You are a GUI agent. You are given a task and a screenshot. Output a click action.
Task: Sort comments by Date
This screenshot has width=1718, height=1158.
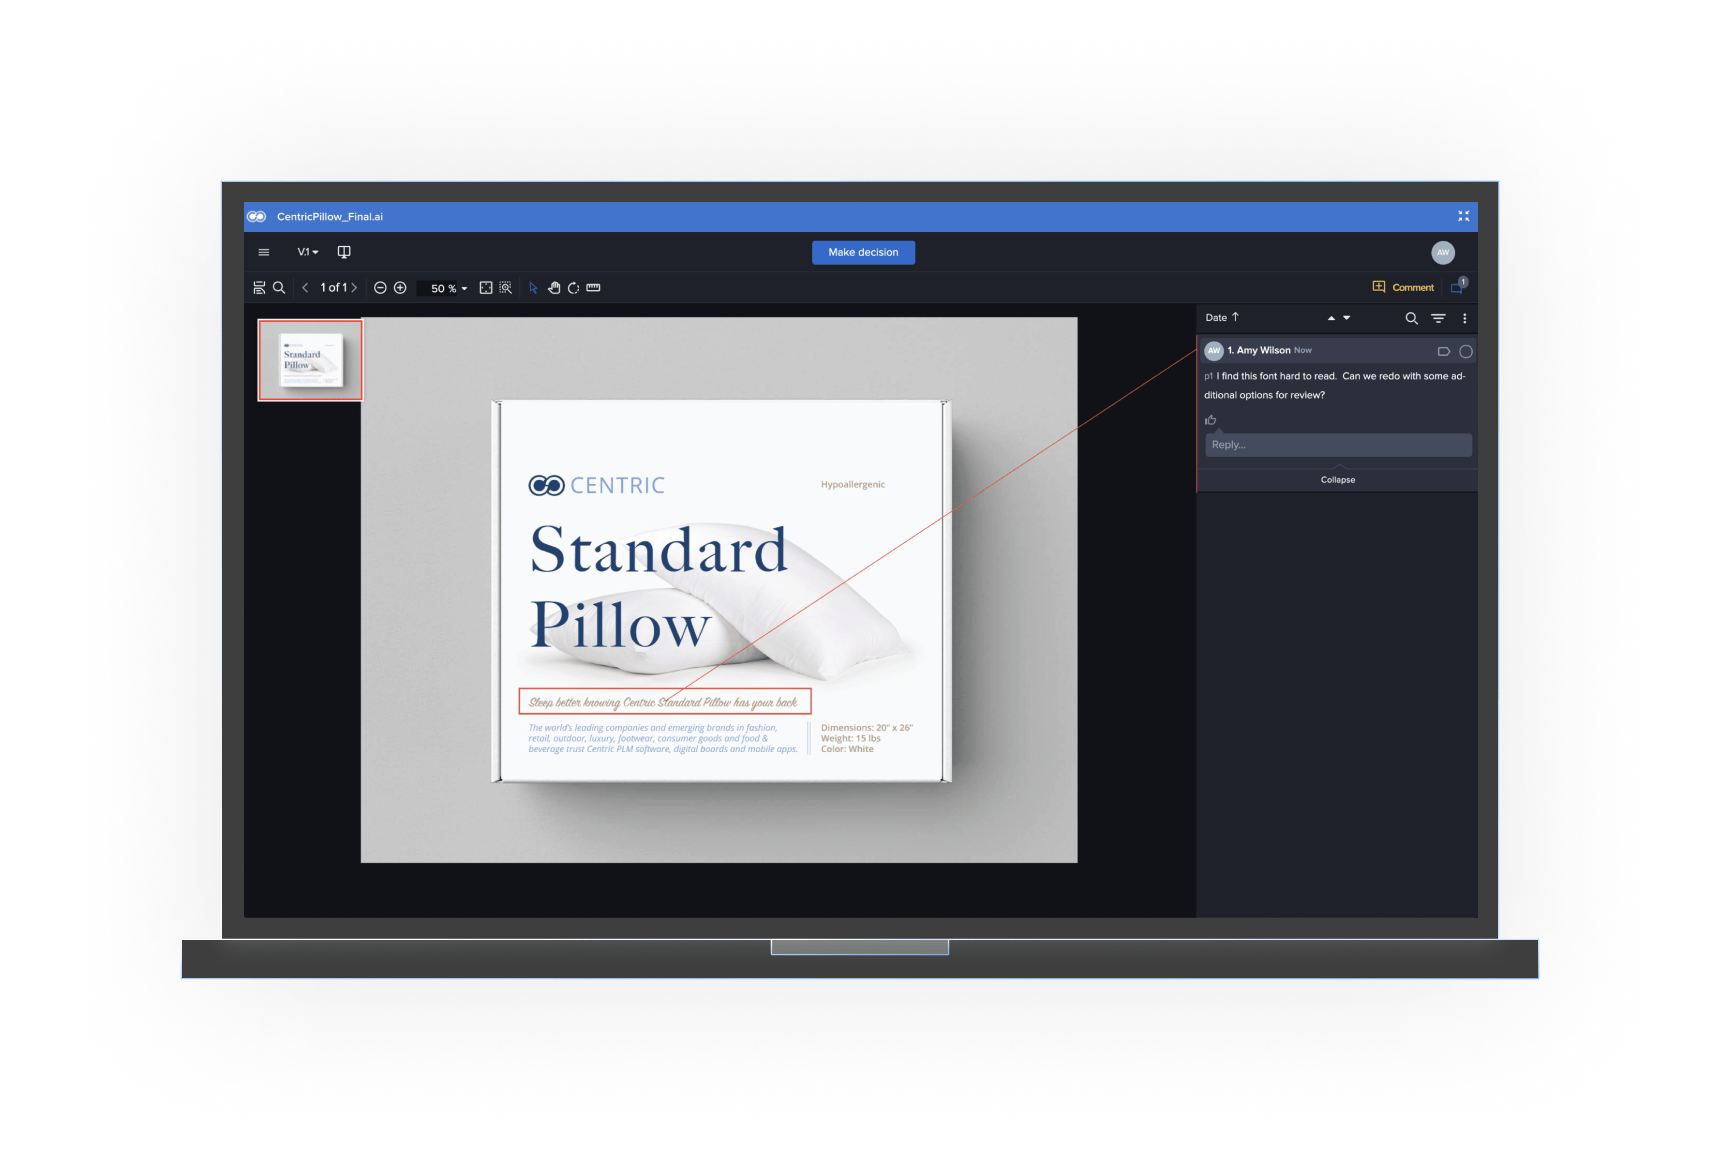tap(1222, 318)
